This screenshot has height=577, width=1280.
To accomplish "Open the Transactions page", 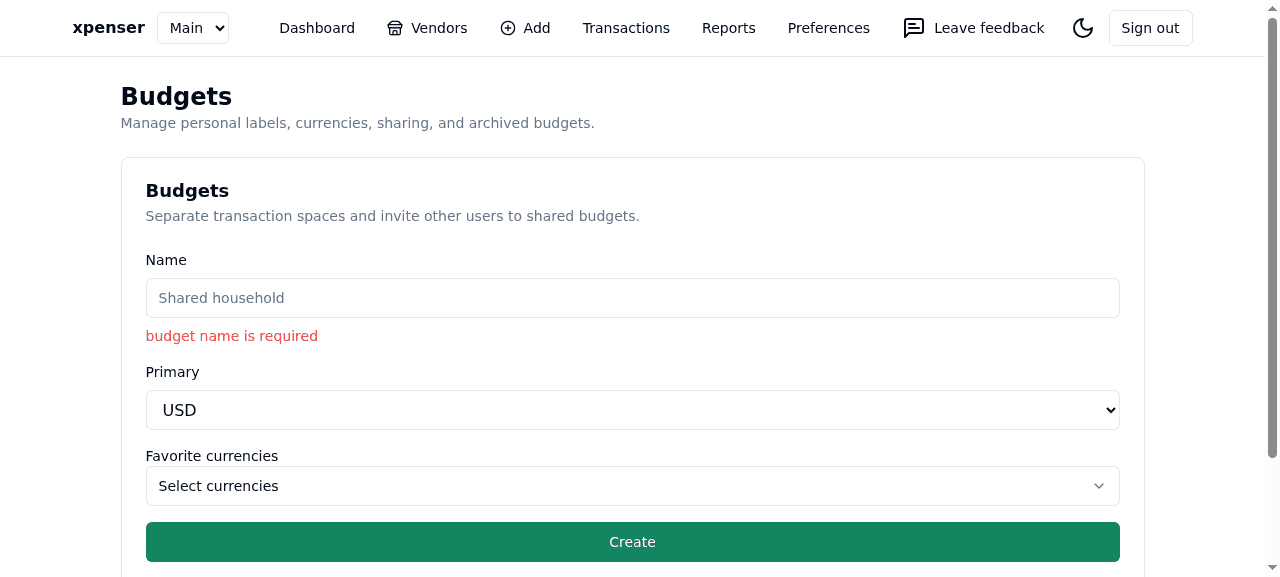I will click(626, 28).
